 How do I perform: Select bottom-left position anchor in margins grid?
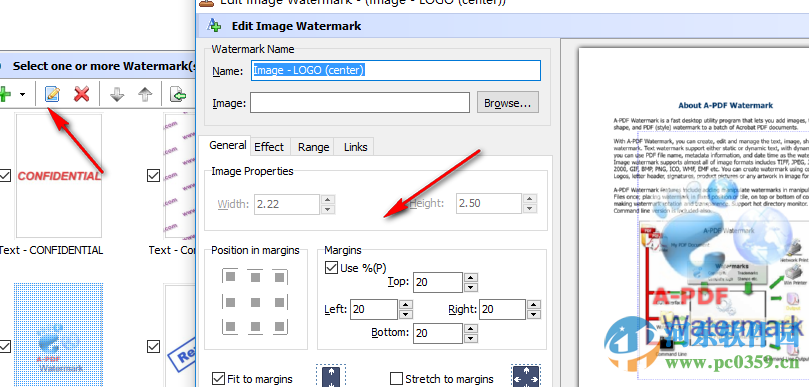click(x=231, y=326)
